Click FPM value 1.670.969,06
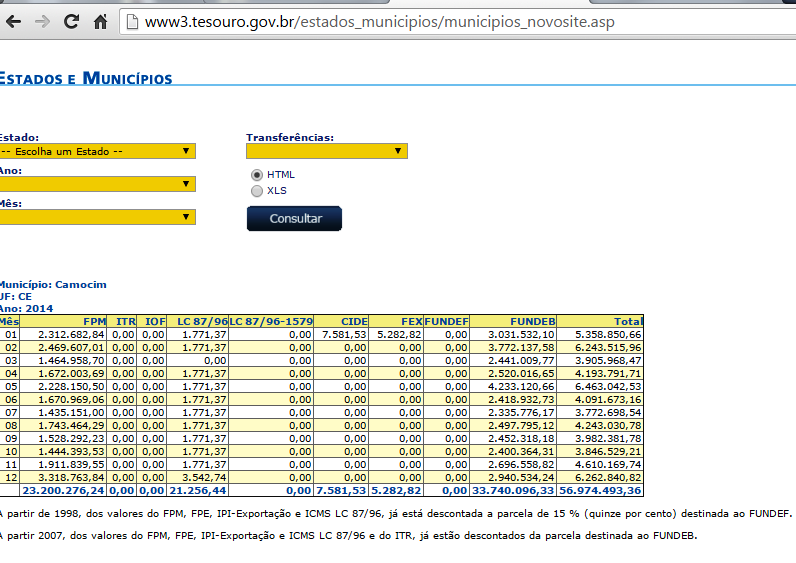The image size is (796, 563). click(x=71, y=400)
